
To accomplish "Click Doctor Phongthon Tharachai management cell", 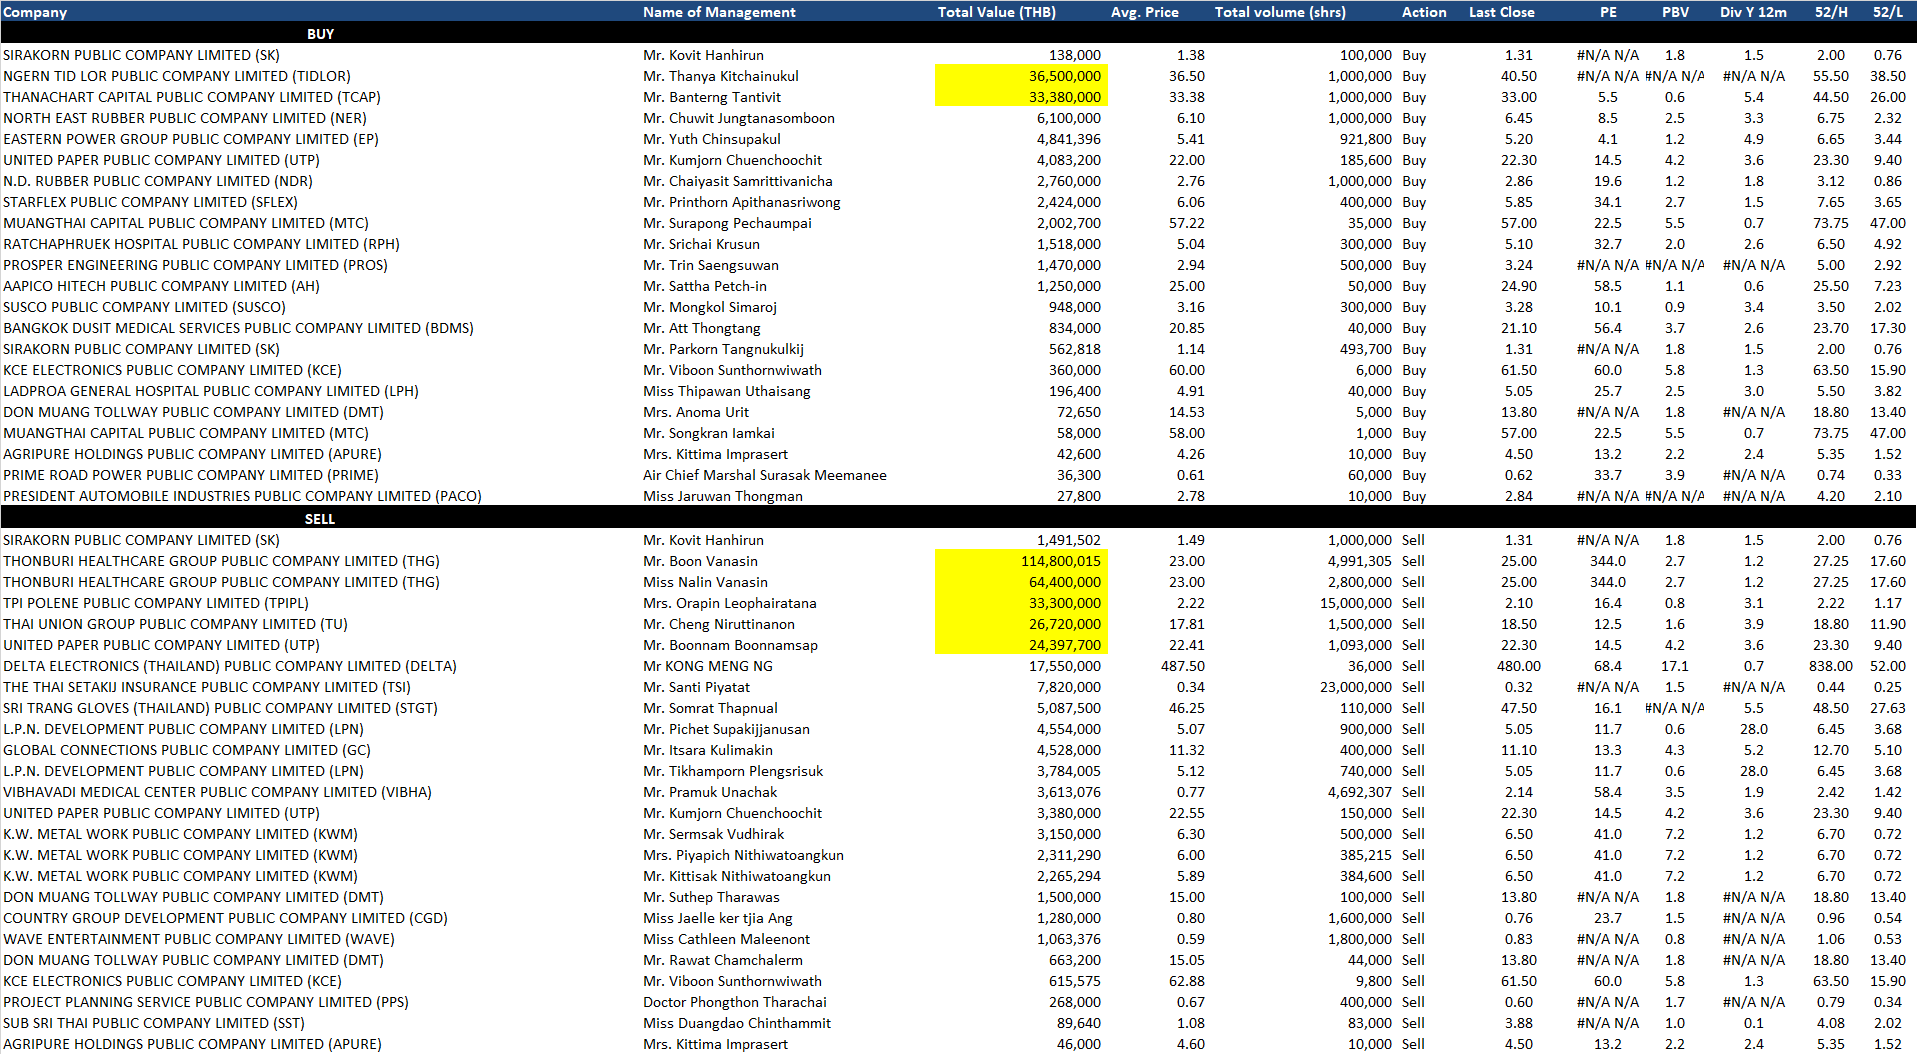I will tap(734, 1002).
